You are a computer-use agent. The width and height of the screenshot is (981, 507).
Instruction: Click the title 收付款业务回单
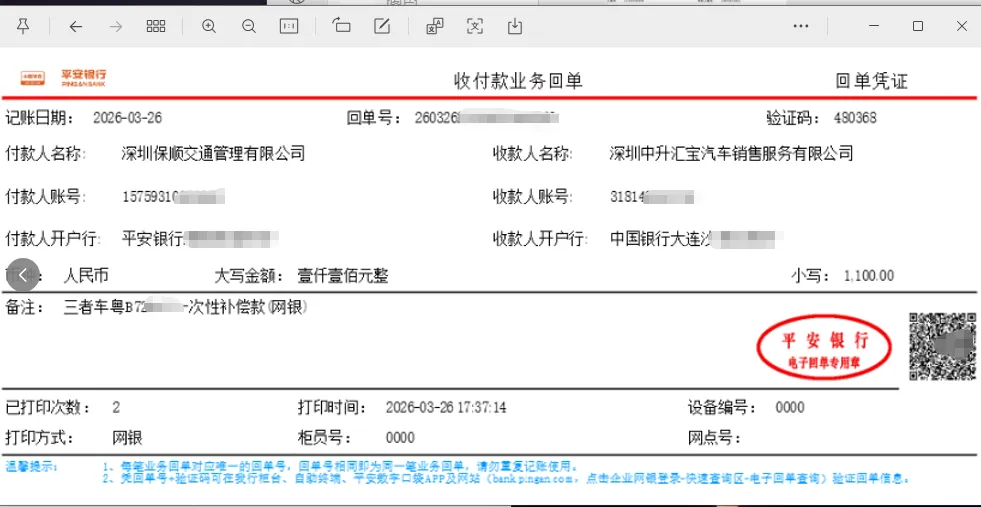click(518, 81)
